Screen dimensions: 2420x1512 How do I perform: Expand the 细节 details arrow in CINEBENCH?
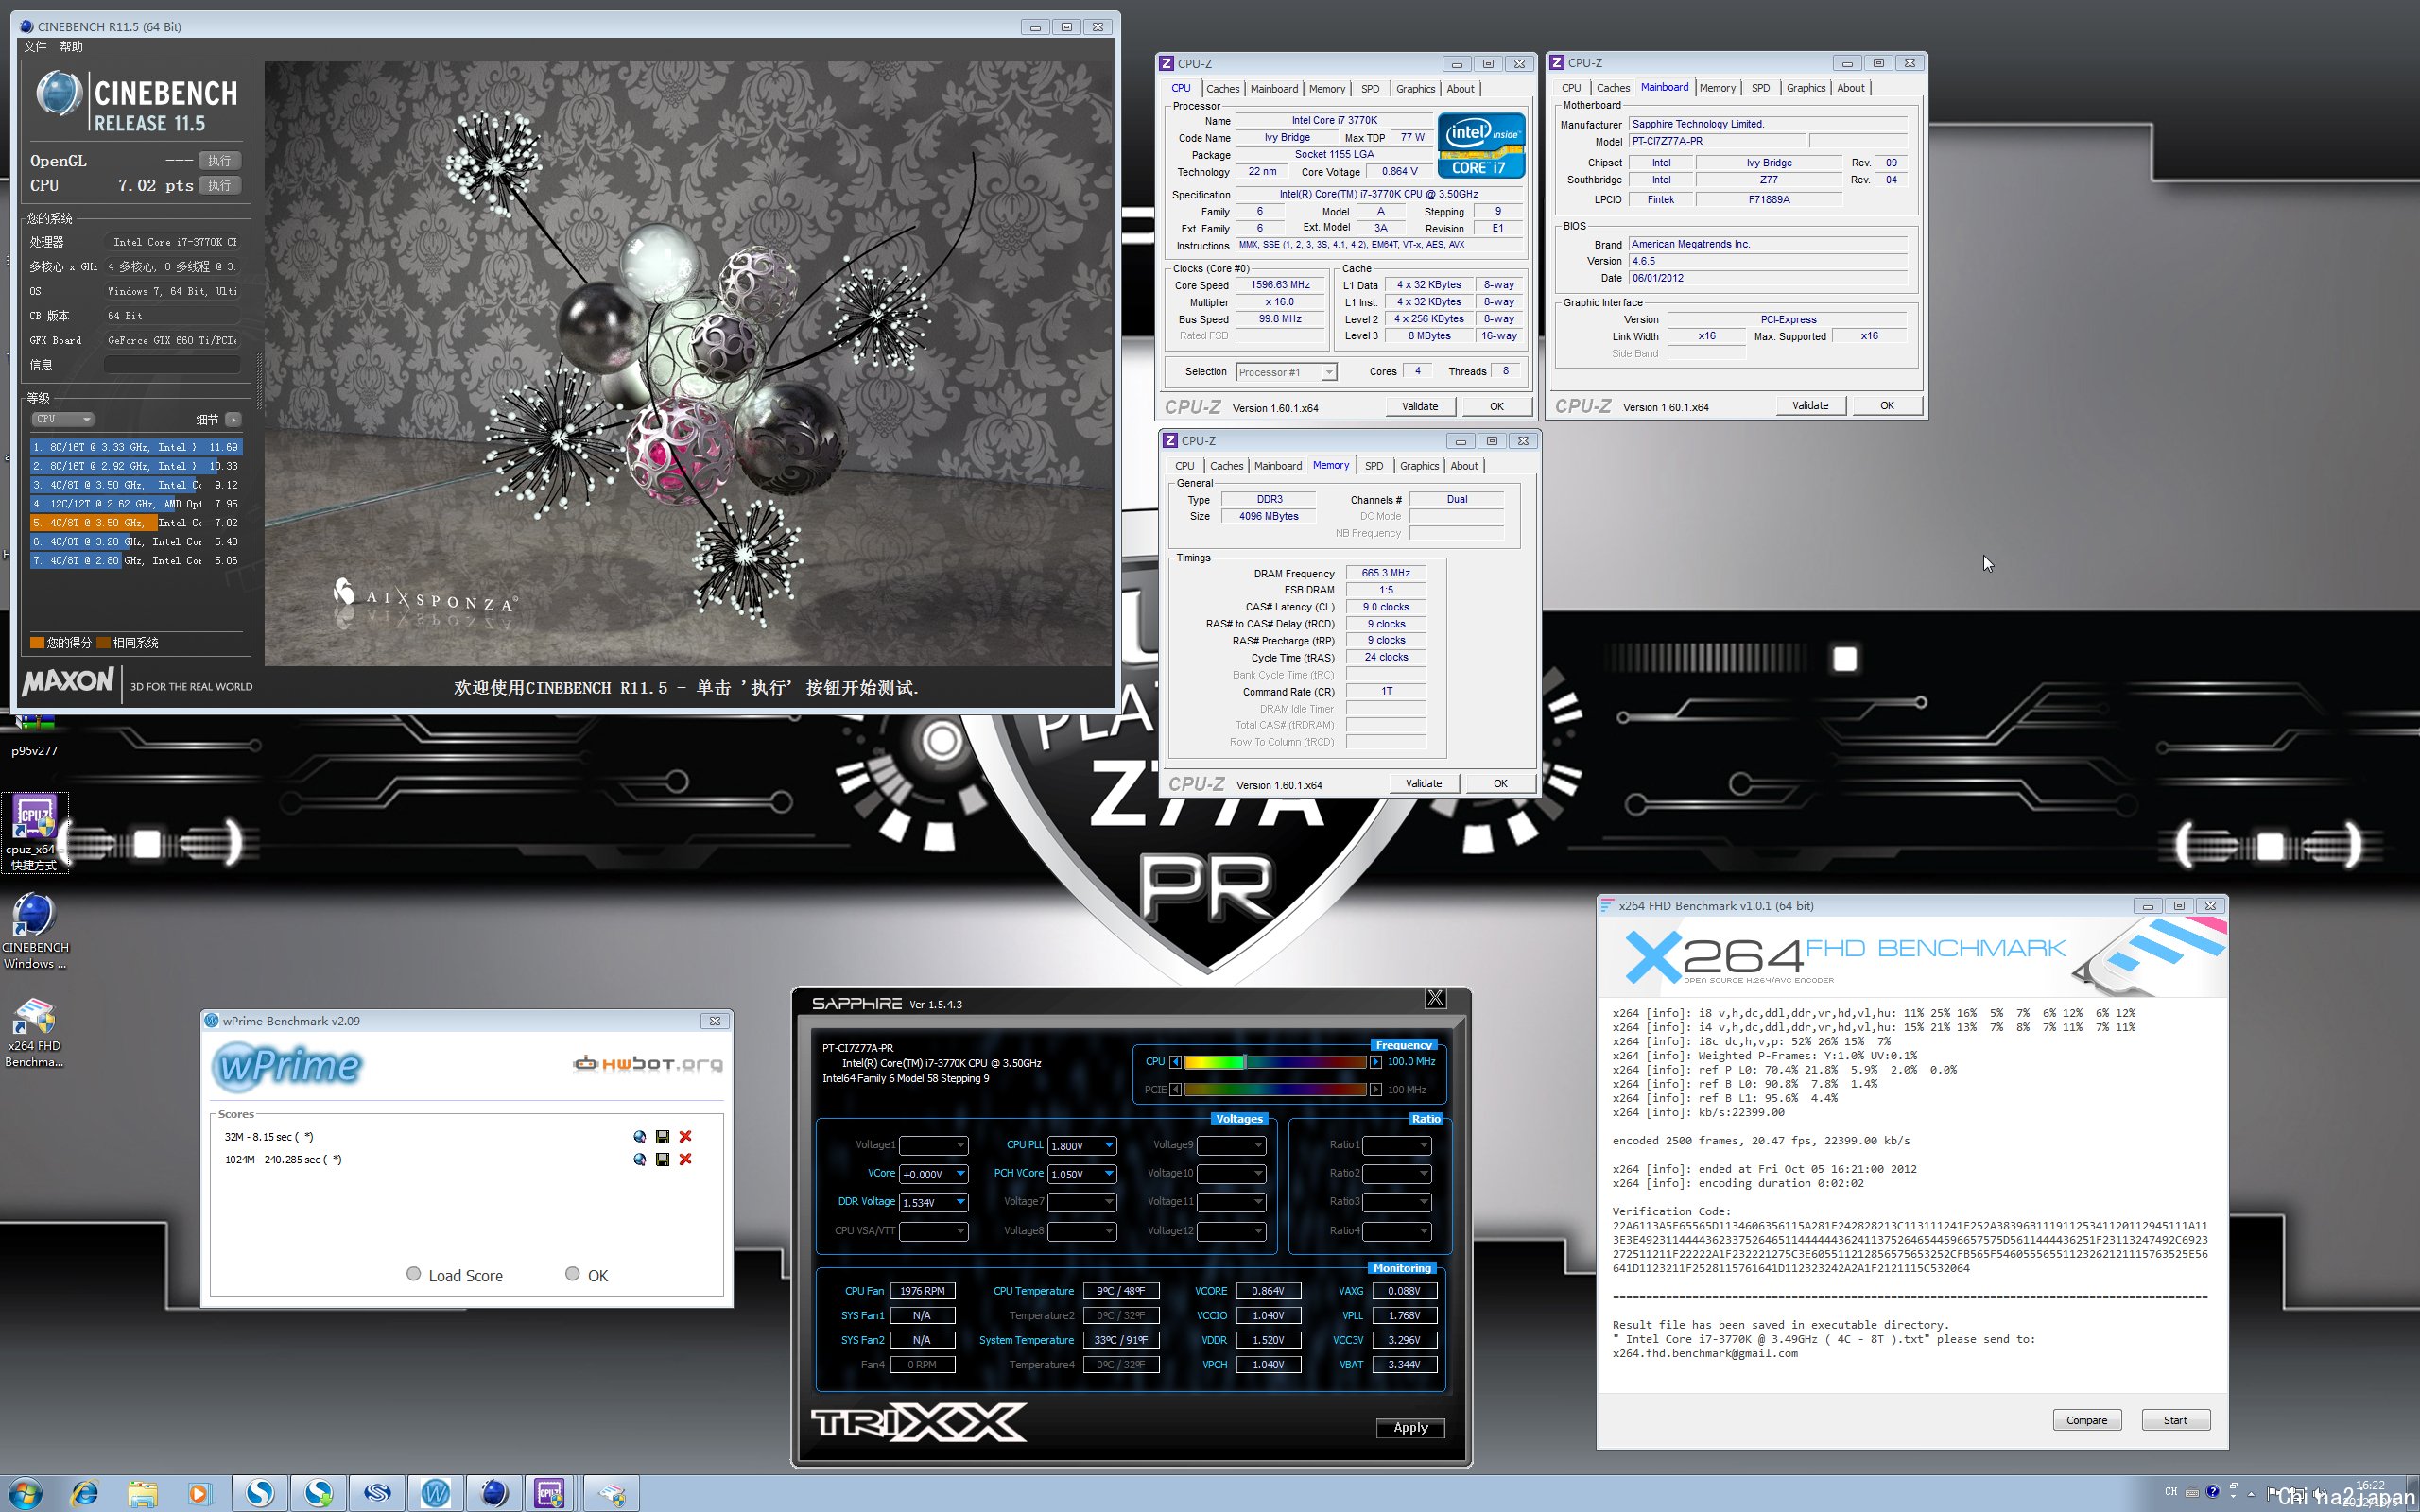click(233, 419)
